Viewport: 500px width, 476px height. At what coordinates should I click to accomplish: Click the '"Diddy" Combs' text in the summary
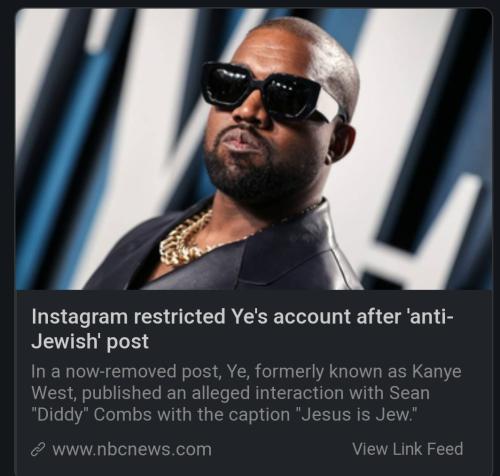92,415
